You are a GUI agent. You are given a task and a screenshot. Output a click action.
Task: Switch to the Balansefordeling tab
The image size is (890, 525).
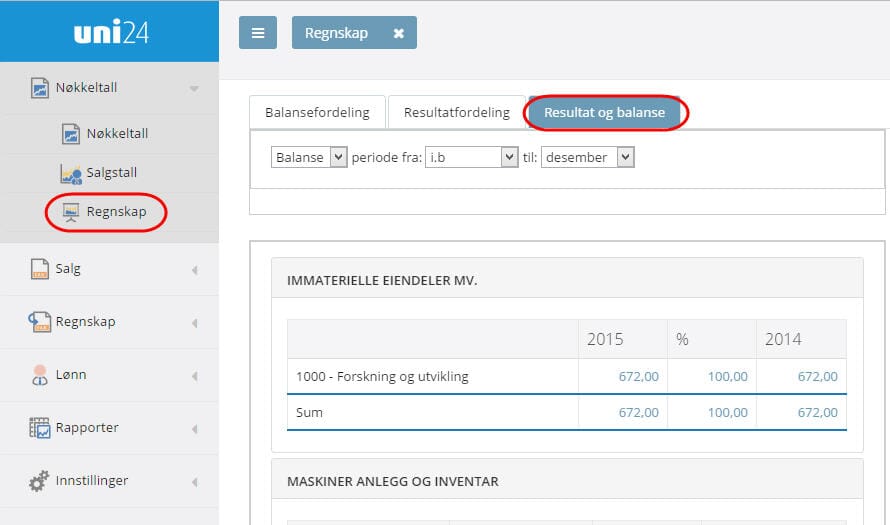click(317, 113)
